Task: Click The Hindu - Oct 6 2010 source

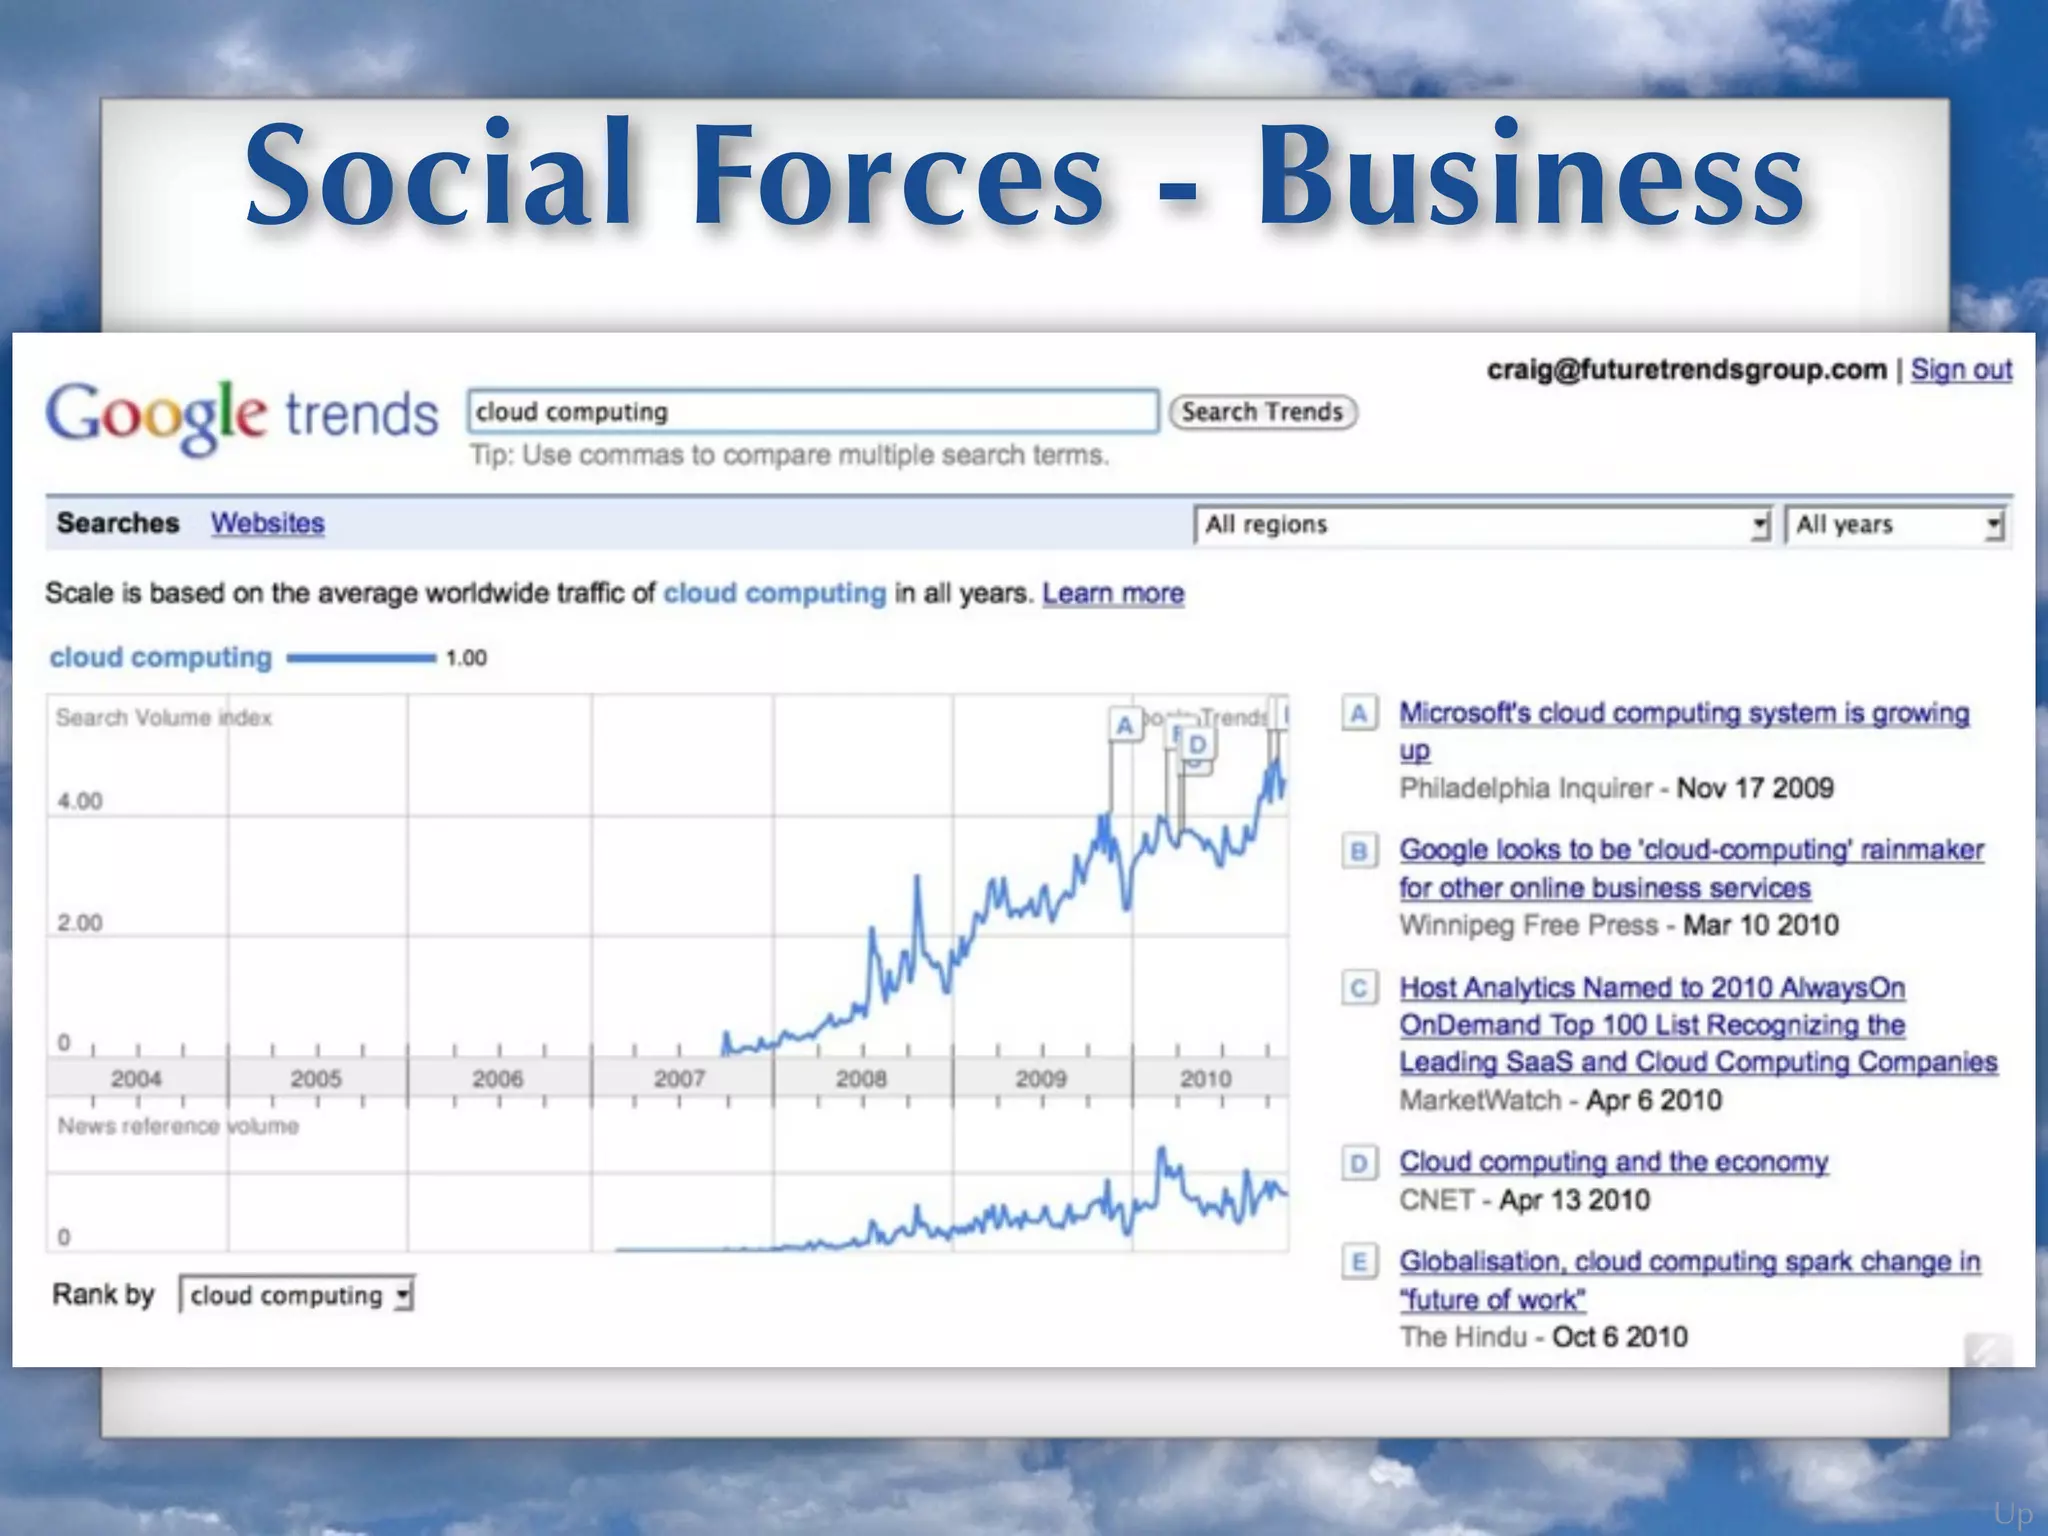Action: click(1543, 1337)
